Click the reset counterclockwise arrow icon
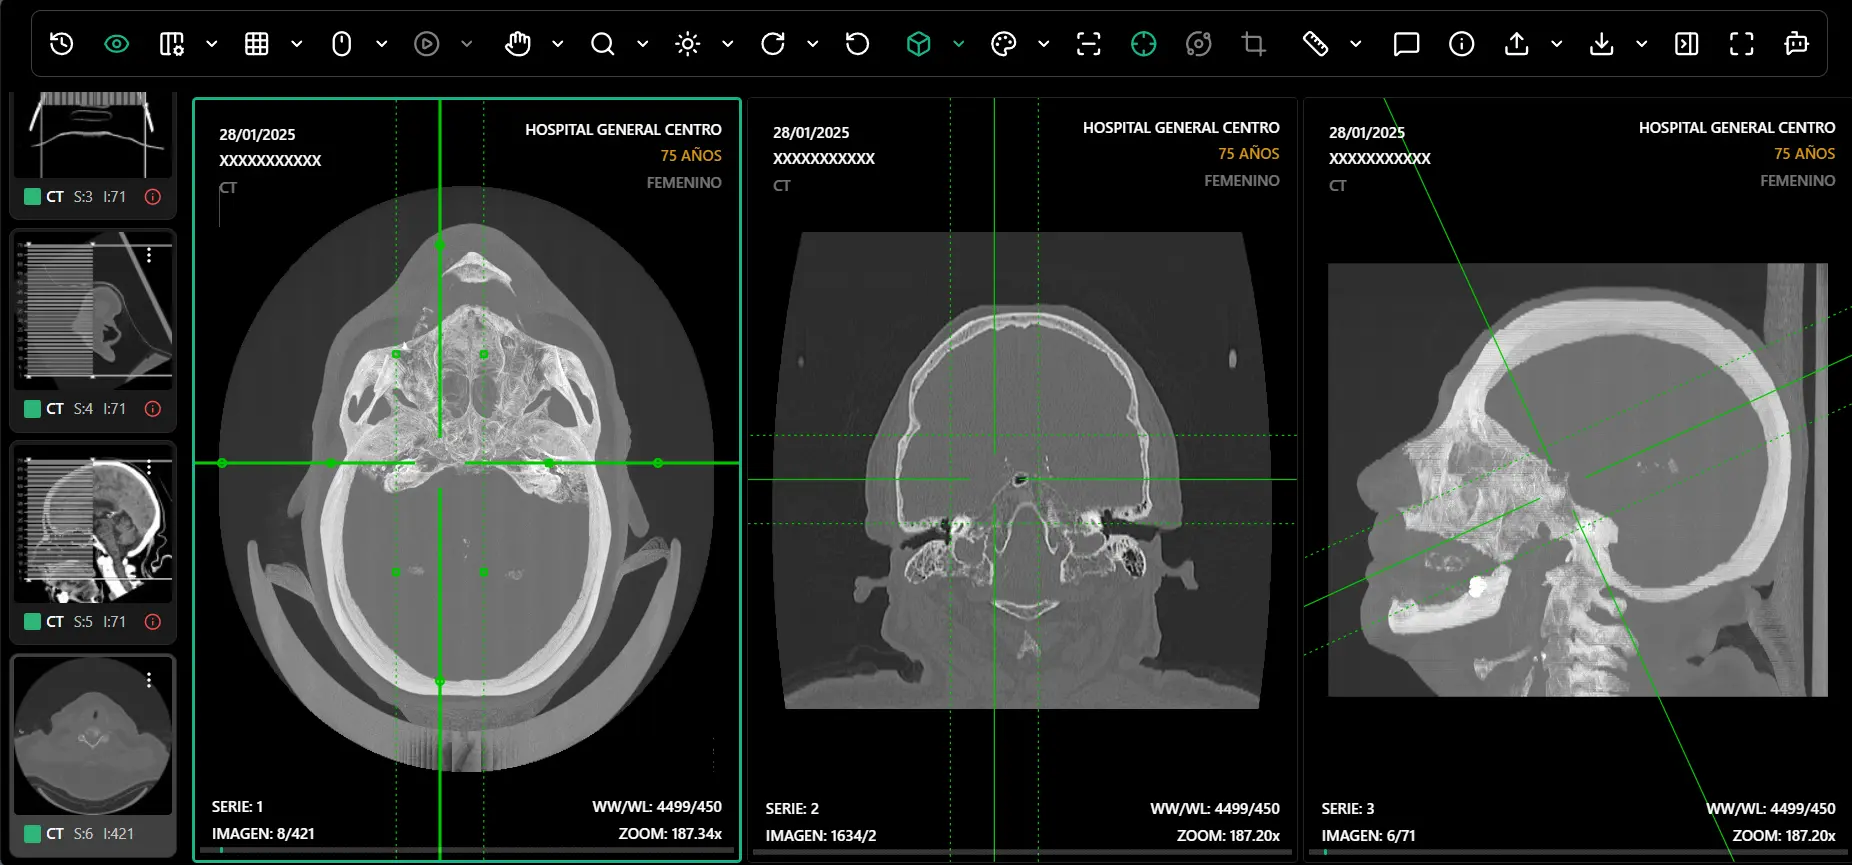 pos(857,44)
